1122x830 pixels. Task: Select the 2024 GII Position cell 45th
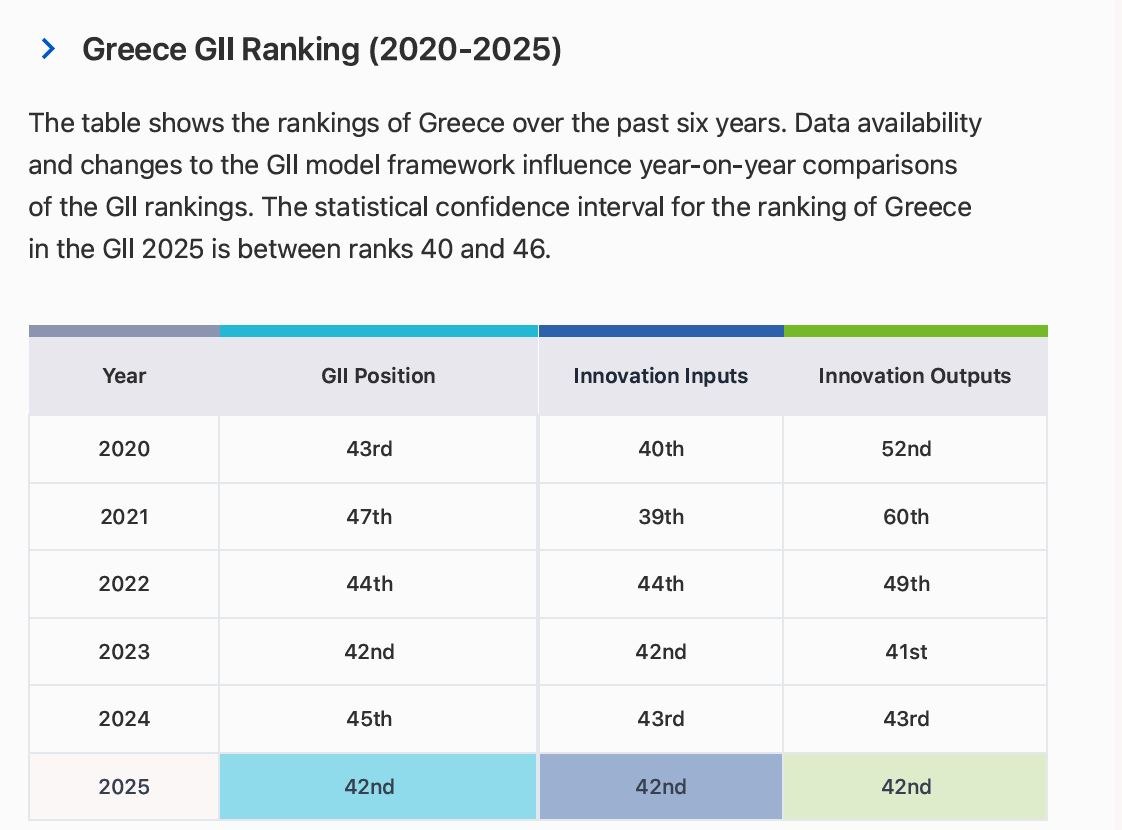tap(369, 719)
